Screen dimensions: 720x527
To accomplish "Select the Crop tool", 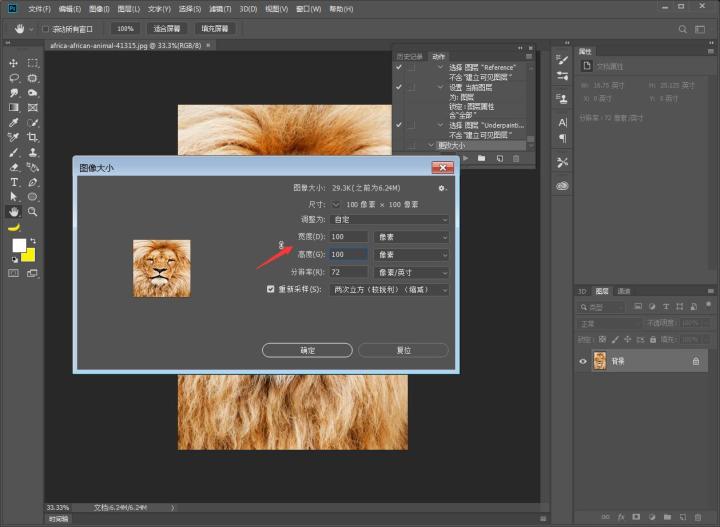I will click(33, 137).
